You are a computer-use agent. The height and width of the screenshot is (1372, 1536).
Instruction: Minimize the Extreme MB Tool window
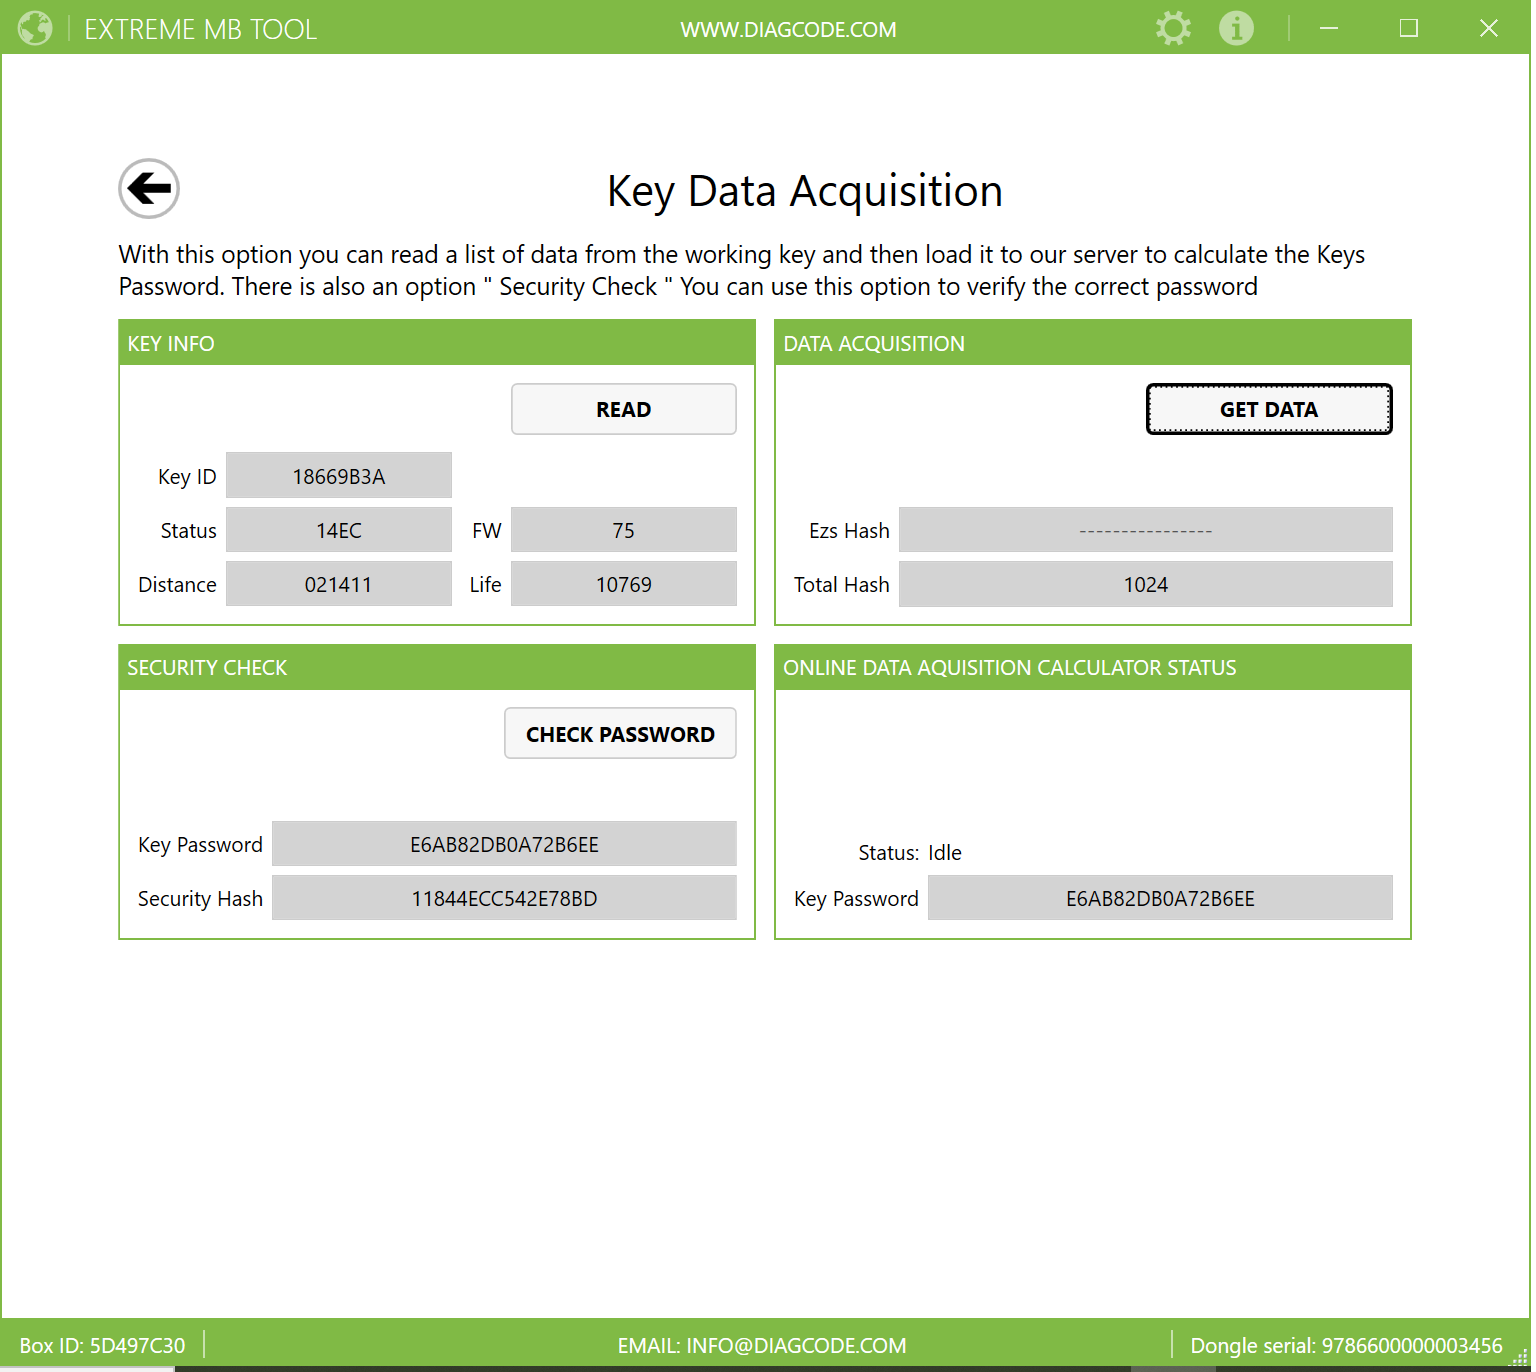click(x=1329, y=28)
